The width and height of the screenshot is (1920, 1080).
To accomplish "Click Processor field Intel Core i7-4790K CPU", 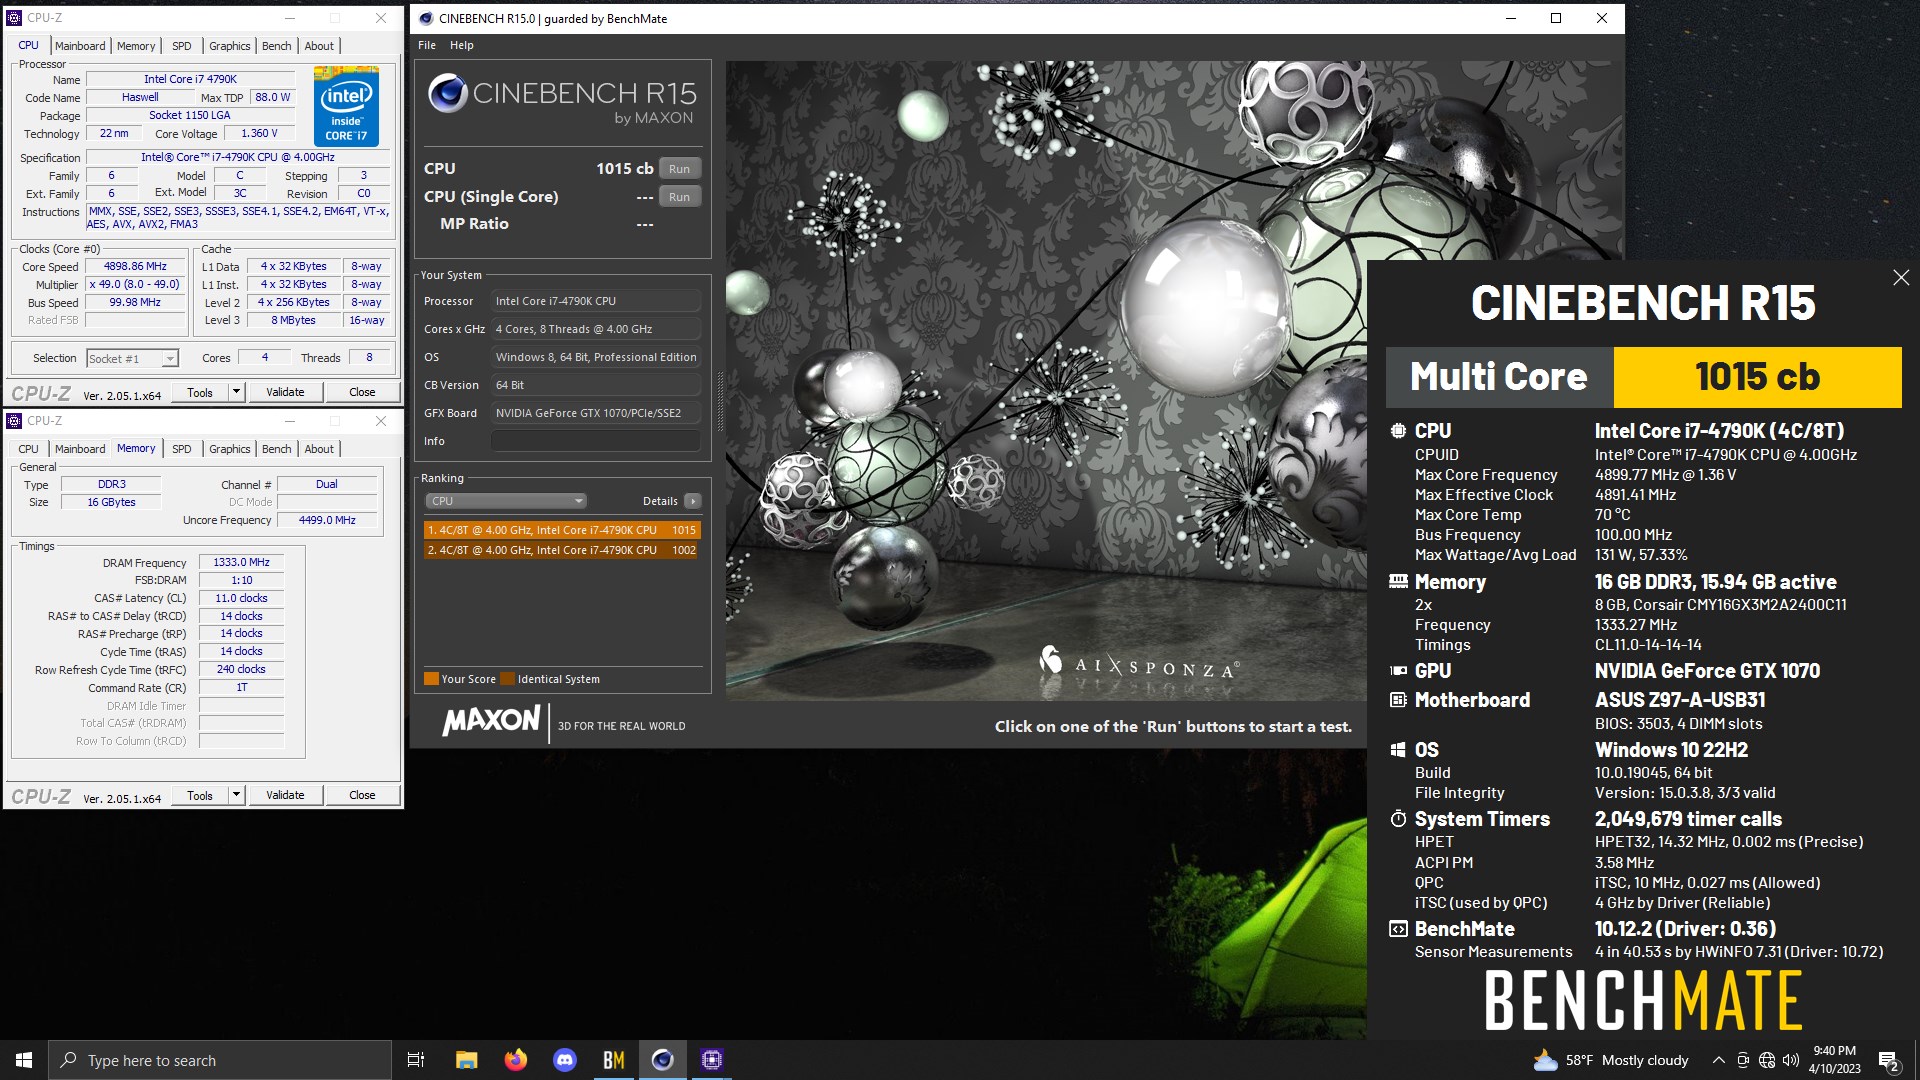I will pyautogui.click(x=596, y=301).
